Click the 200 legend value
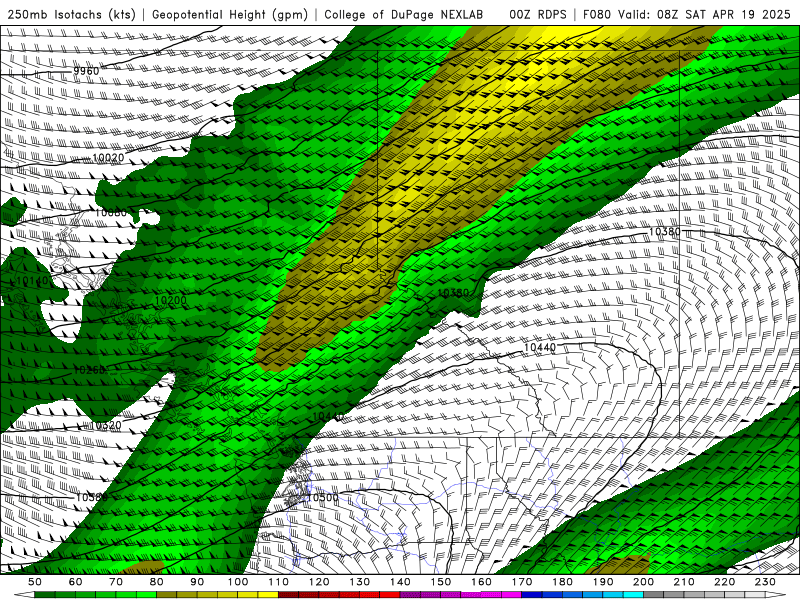Image resolution: width=800 pixels, height=600 pixels. point(643,582)
